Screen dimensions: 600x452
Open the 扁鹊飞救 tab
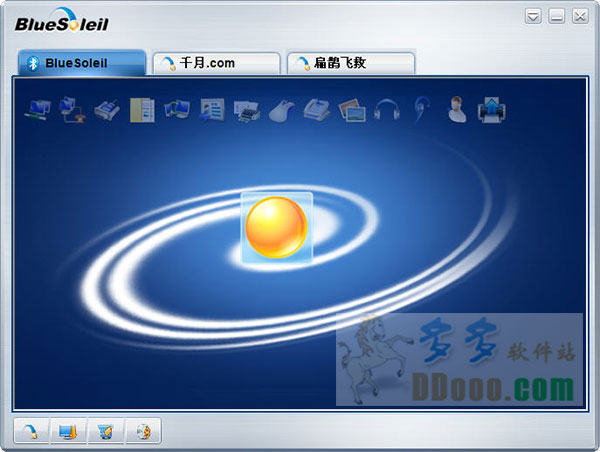pyautogui.click(x=351, y=63)
